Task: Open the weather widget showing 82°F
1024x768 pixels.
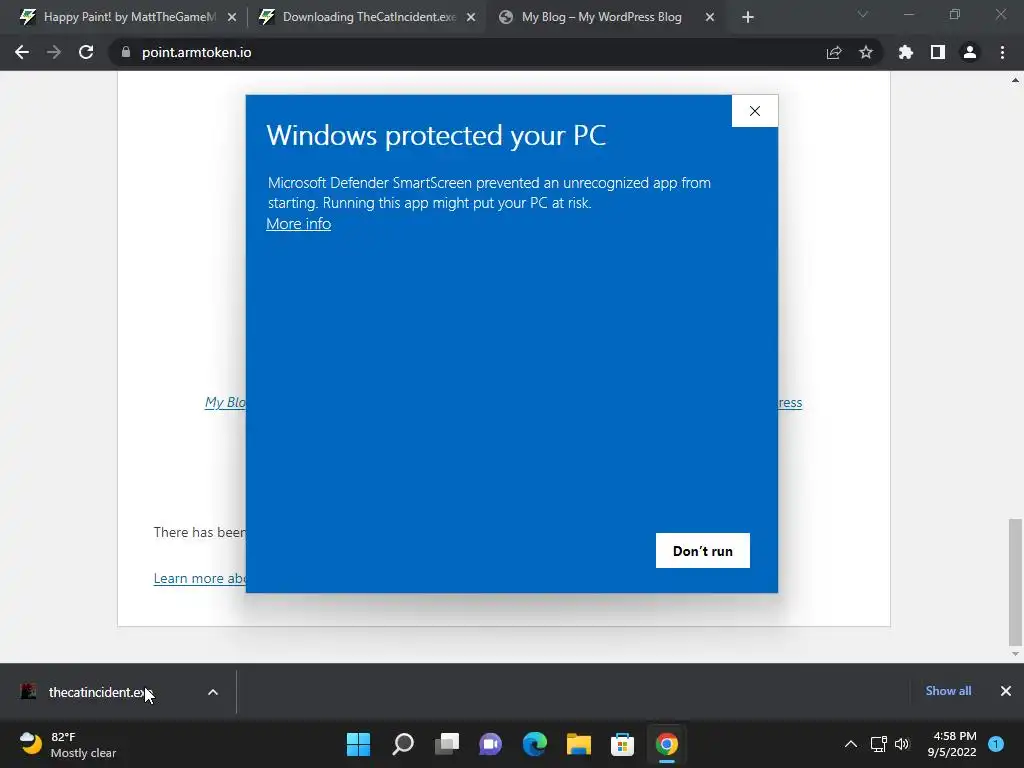Action: [68, 744]
